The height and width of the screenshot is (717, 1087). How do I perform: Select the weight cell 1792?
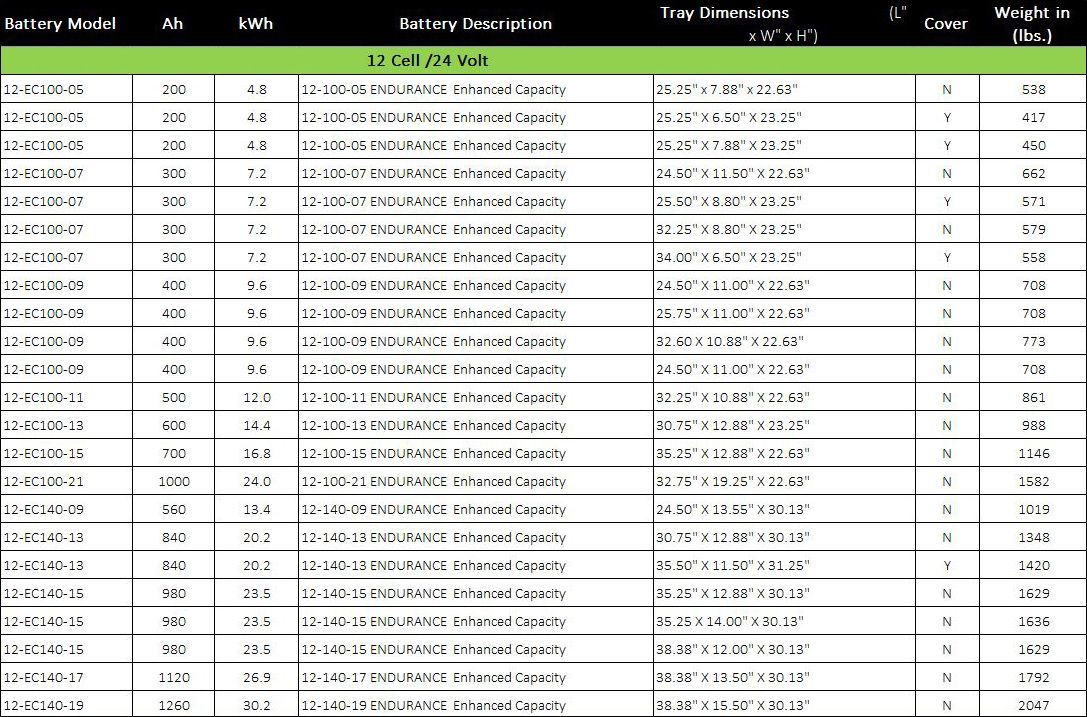point(1033,677)
